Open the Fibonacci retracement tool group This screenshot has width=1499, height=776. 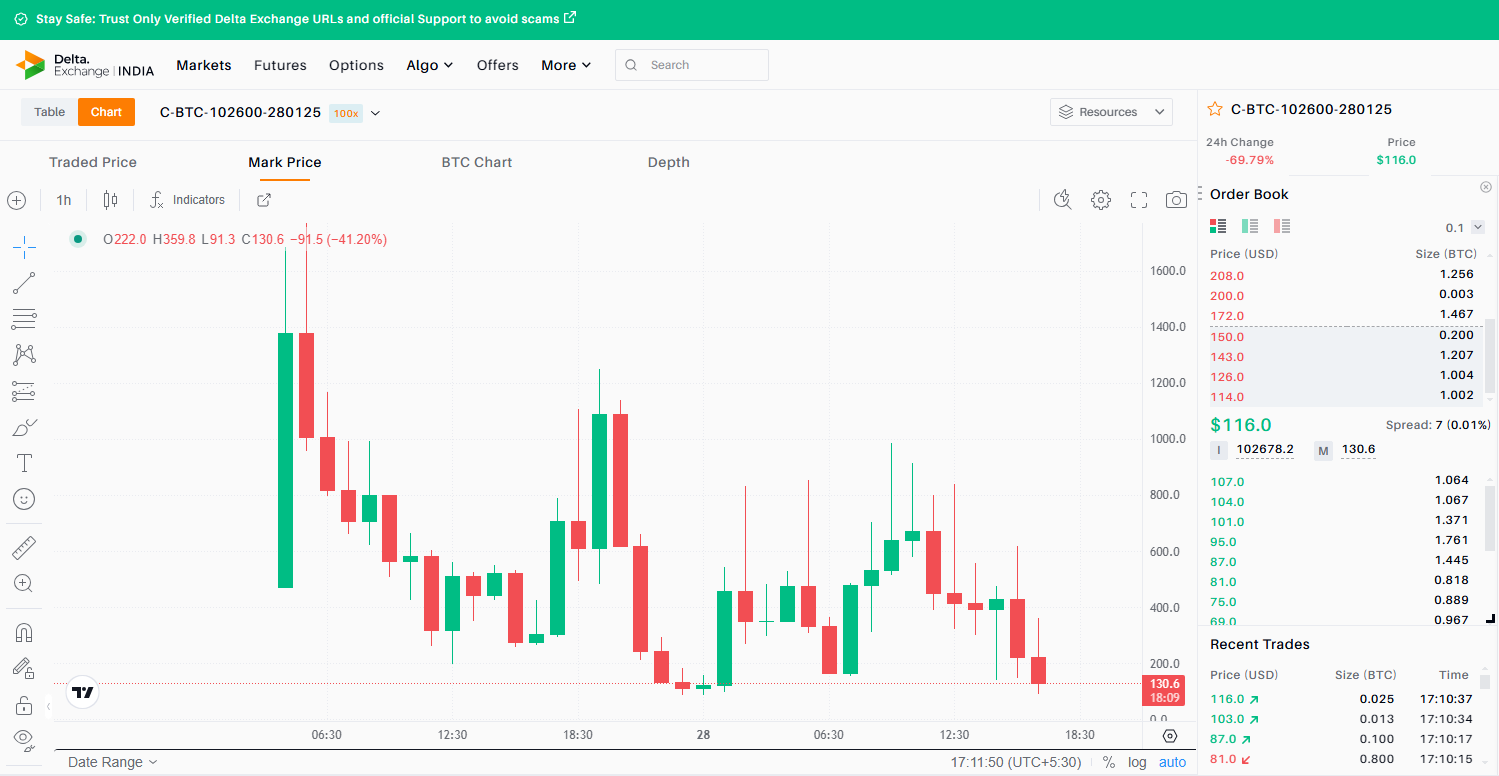coord(24,319)
